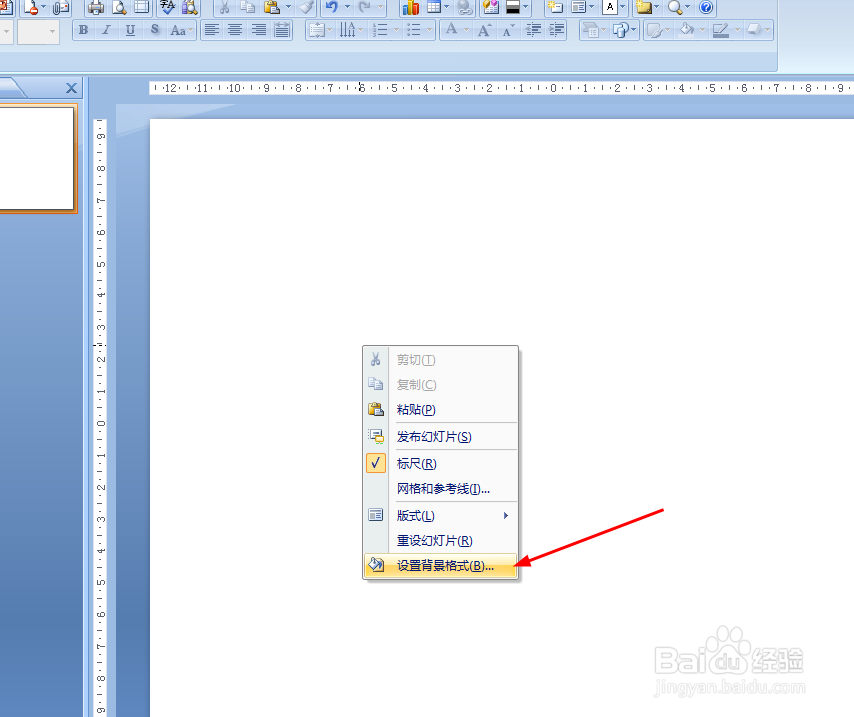Open the bulleted list button
The width and height of the screenshot is (854, 717).
point(414,30)
